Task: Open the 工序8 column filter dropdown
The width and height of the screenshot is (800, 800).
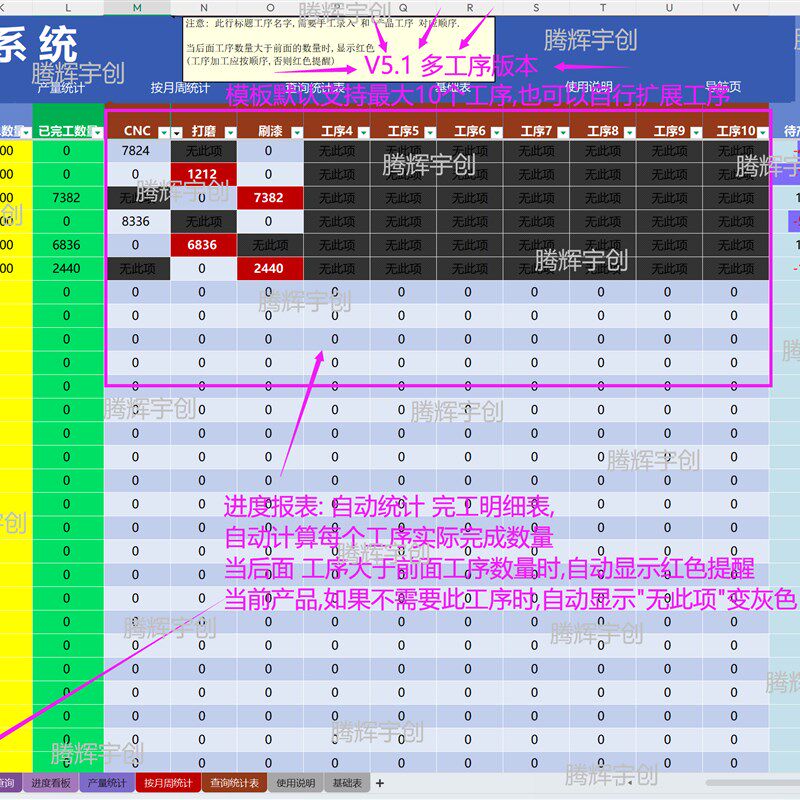Action: point(630,133)
